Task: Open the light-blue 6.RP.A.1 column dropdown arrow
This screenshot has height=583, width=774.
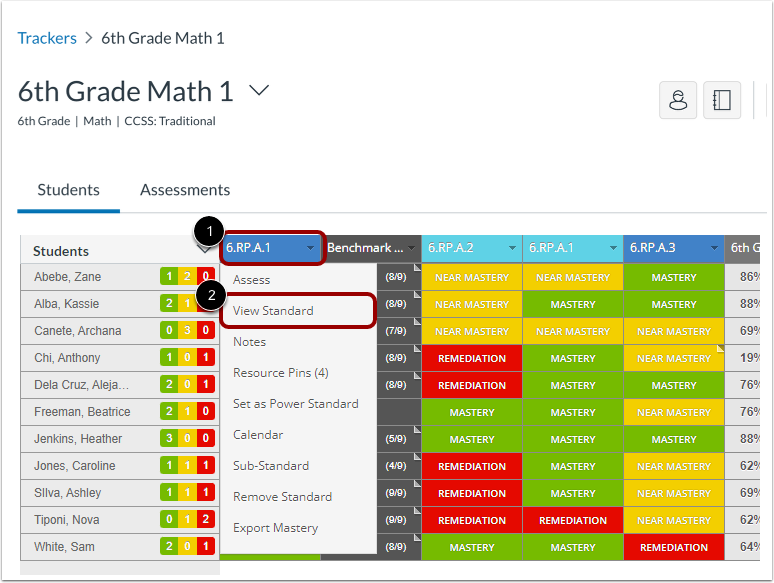Action: 613,248
